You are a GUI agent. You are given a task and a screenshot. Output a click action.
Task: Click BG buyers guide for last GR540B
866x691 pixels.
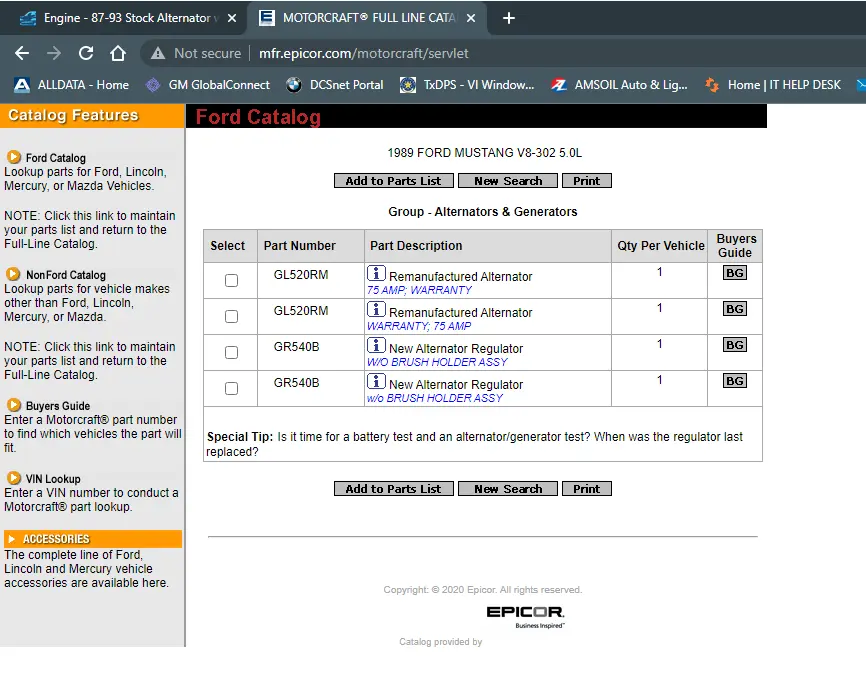tap(735, 381)
